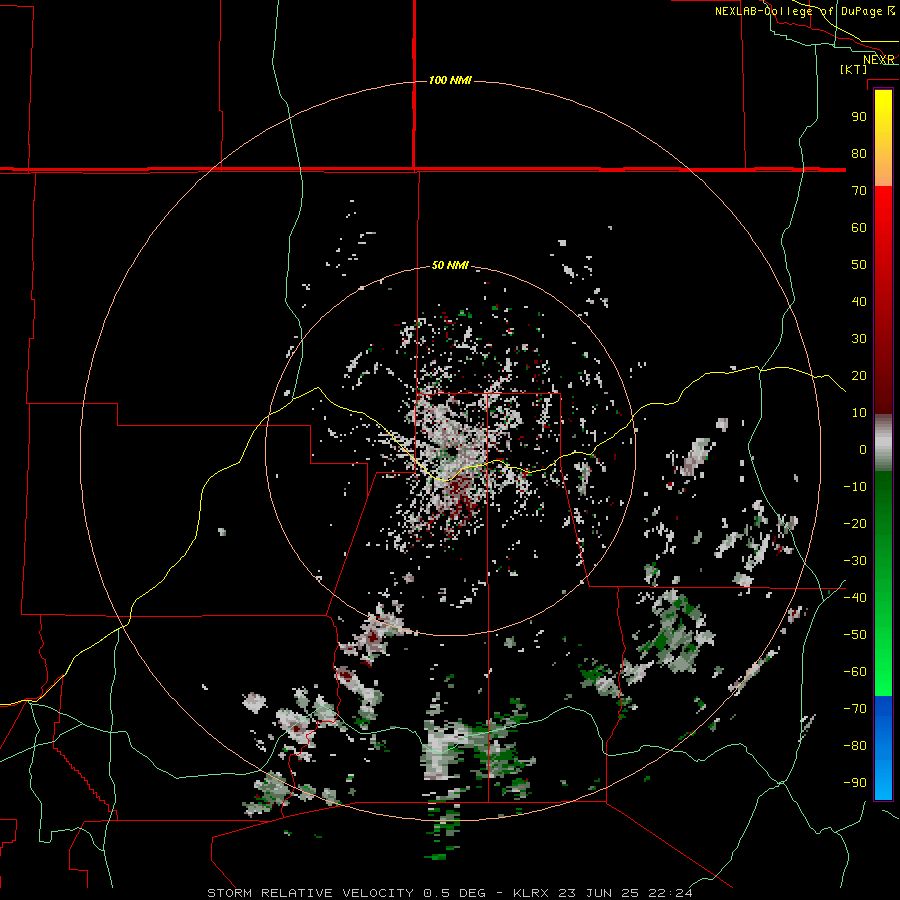Click the -10 scale label
Image resolution: width=900 pixels, height=900 pixels.
[x=855, y=487]
